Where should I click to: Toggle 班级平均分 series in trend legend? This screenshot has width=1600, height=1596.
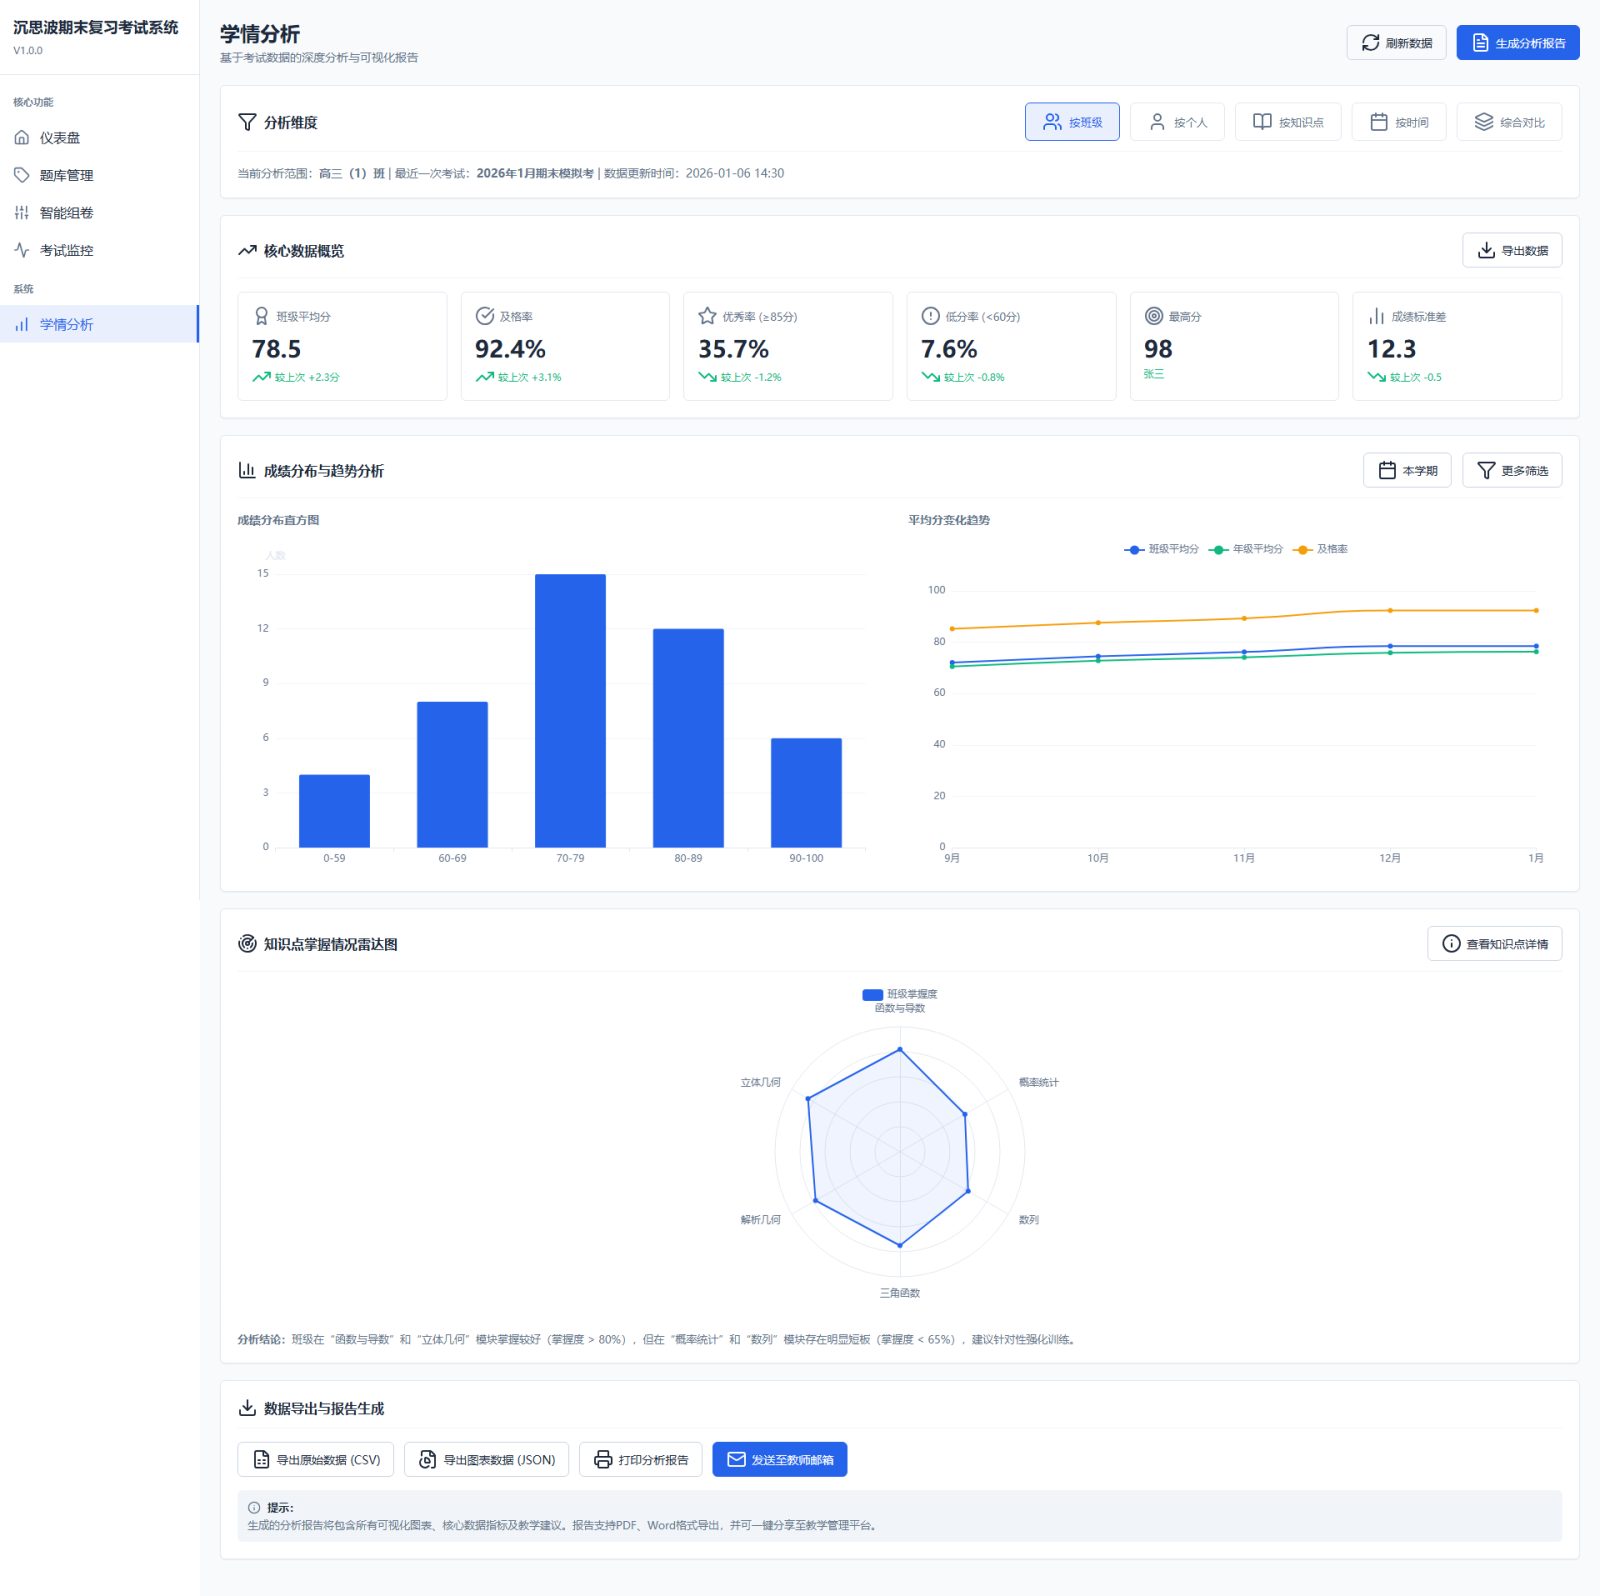(x=1161, y=549)
